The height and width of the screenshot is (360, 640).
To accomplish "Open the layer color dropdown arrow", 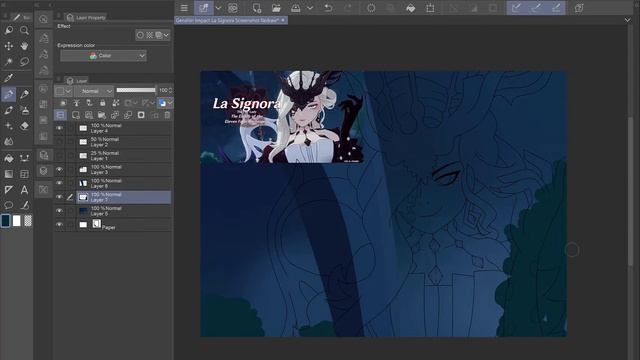I will [170, 103].
